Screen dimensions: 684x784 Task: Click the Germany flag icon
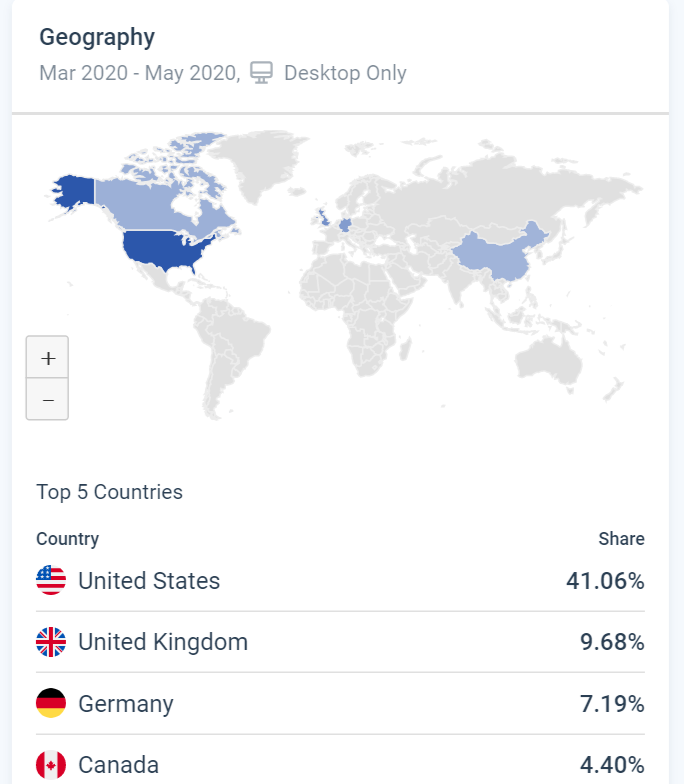(x=51, y=703)
